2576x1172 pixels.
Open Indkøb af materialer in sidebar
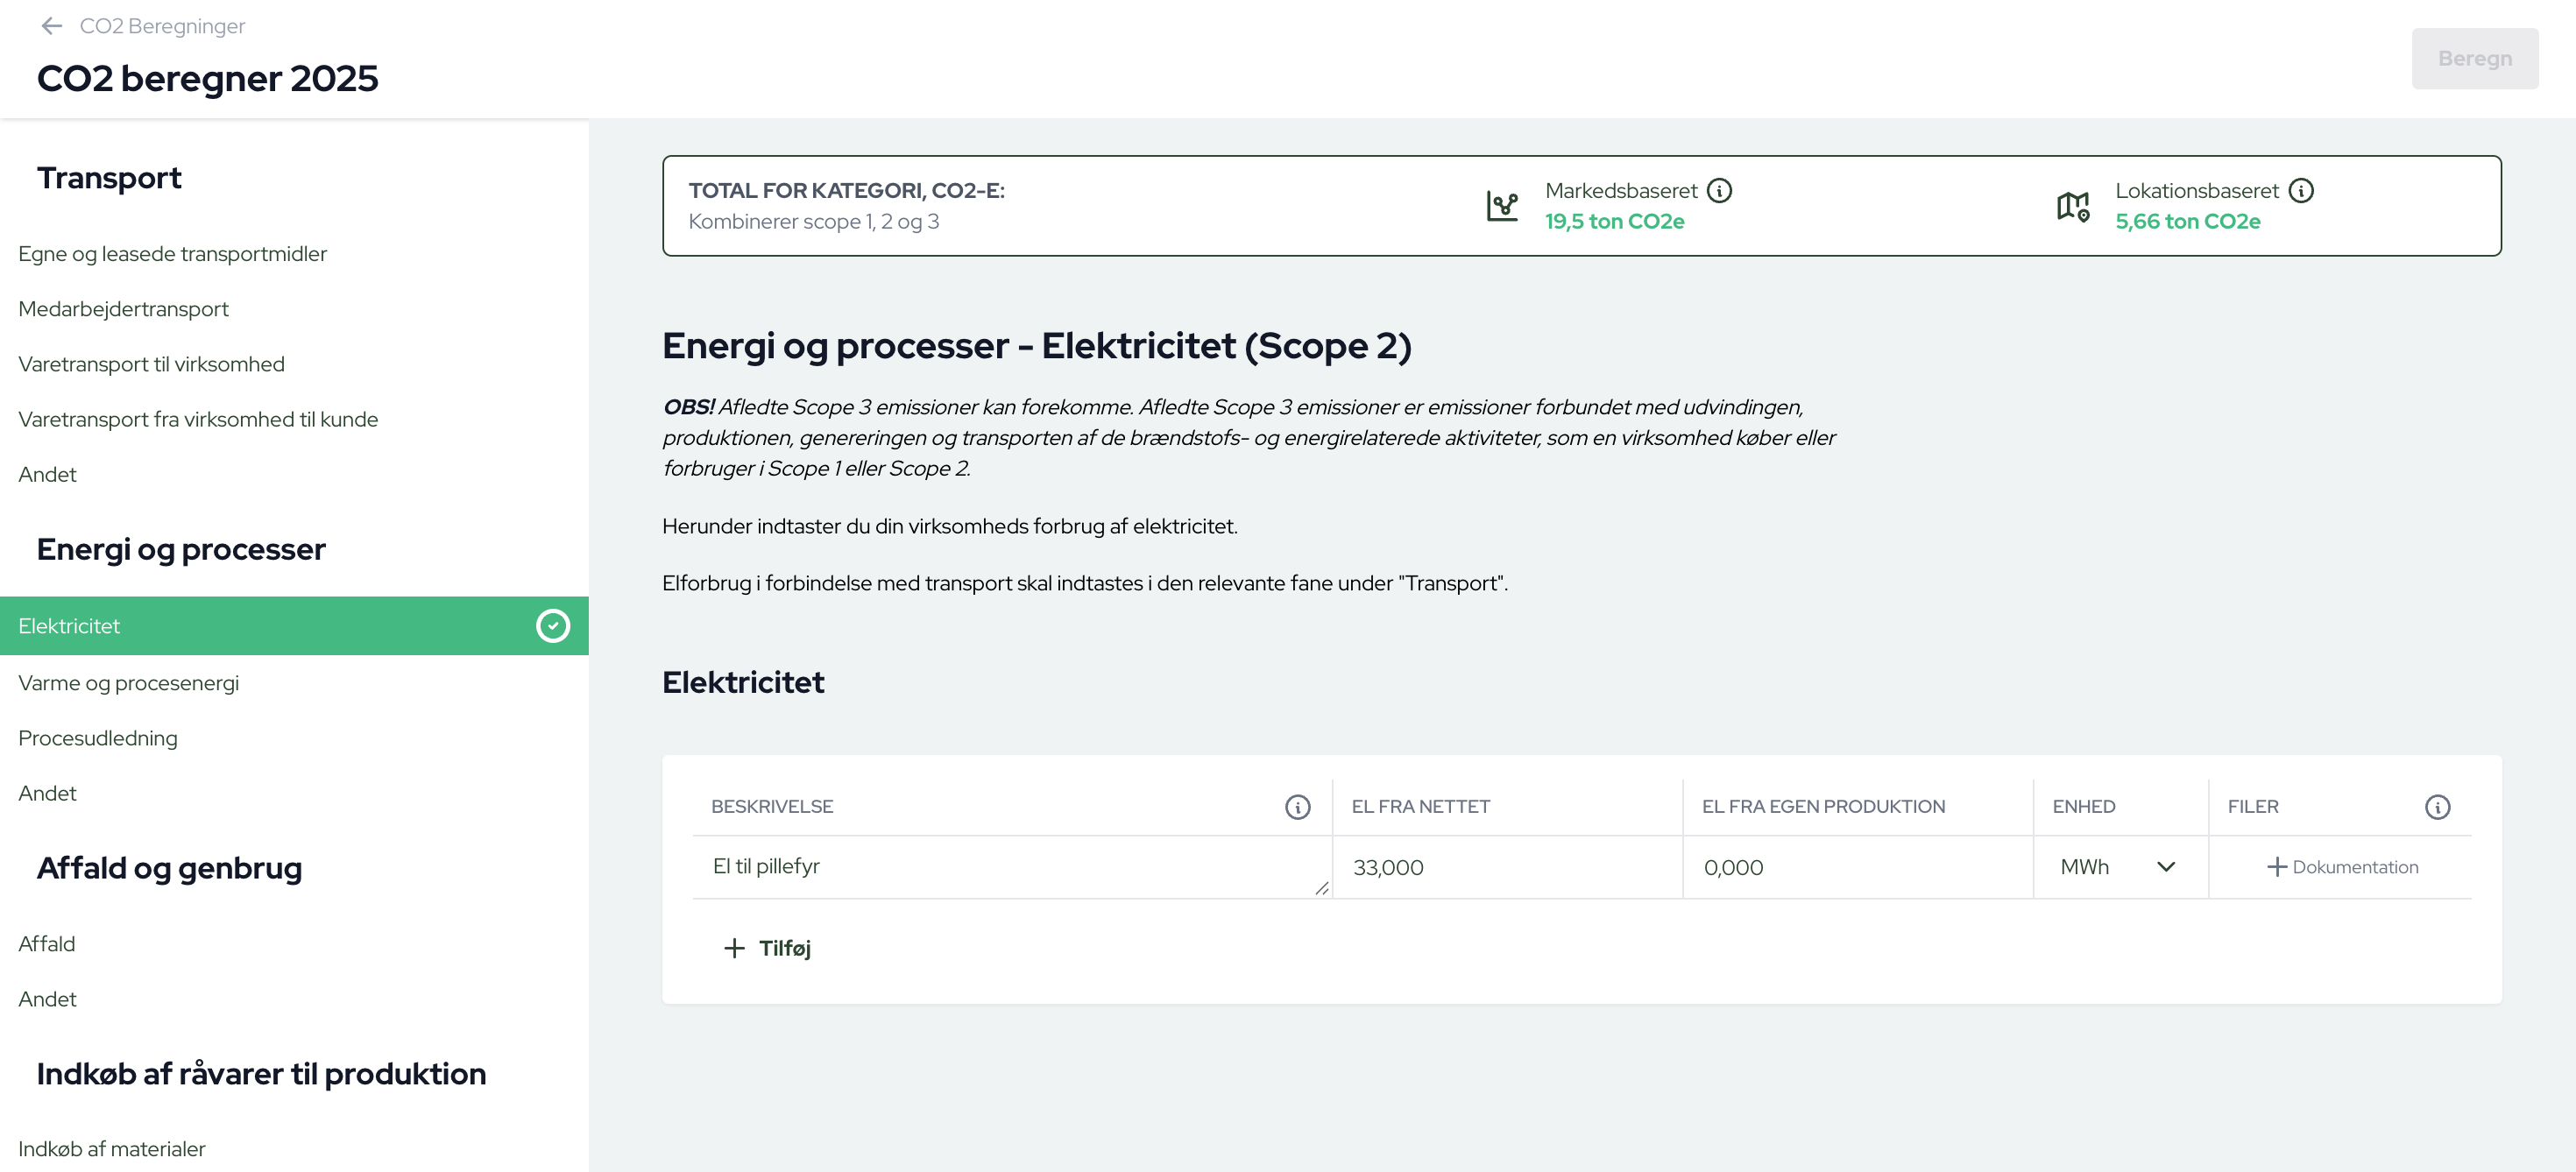click(112, 1149)
